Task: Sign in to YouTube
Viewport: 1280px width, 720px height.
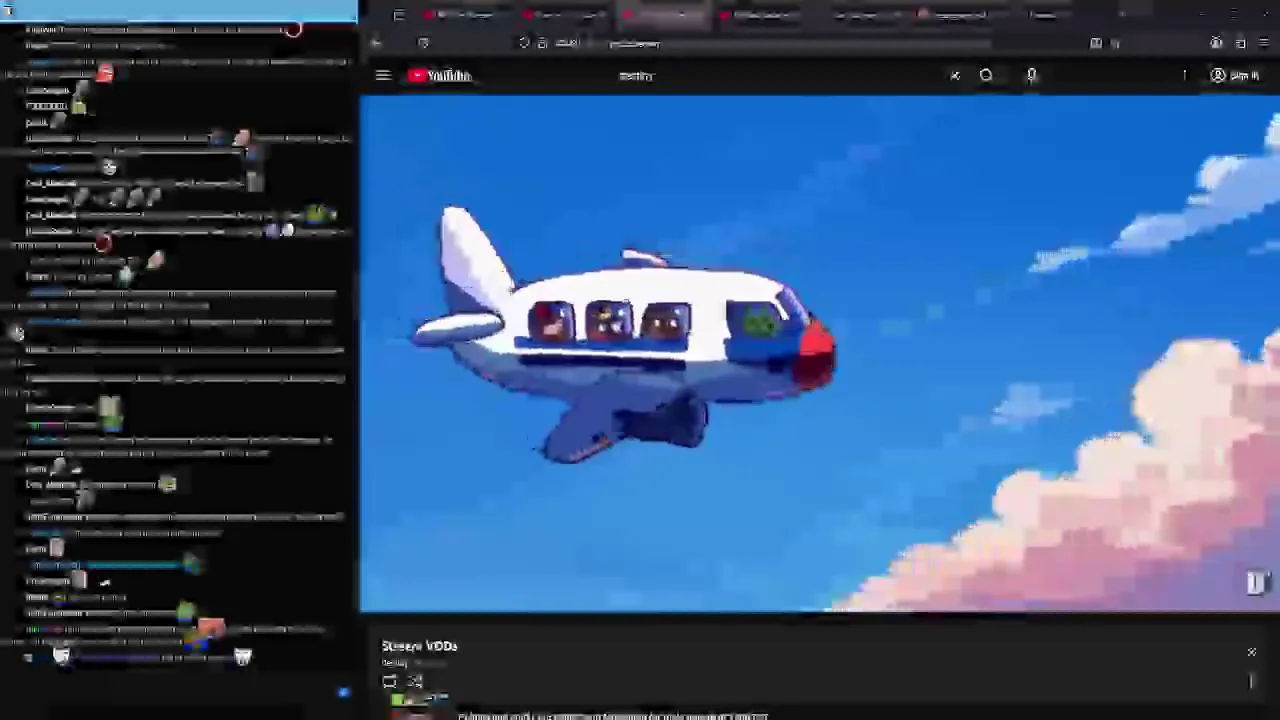Action: [1234, 75]
